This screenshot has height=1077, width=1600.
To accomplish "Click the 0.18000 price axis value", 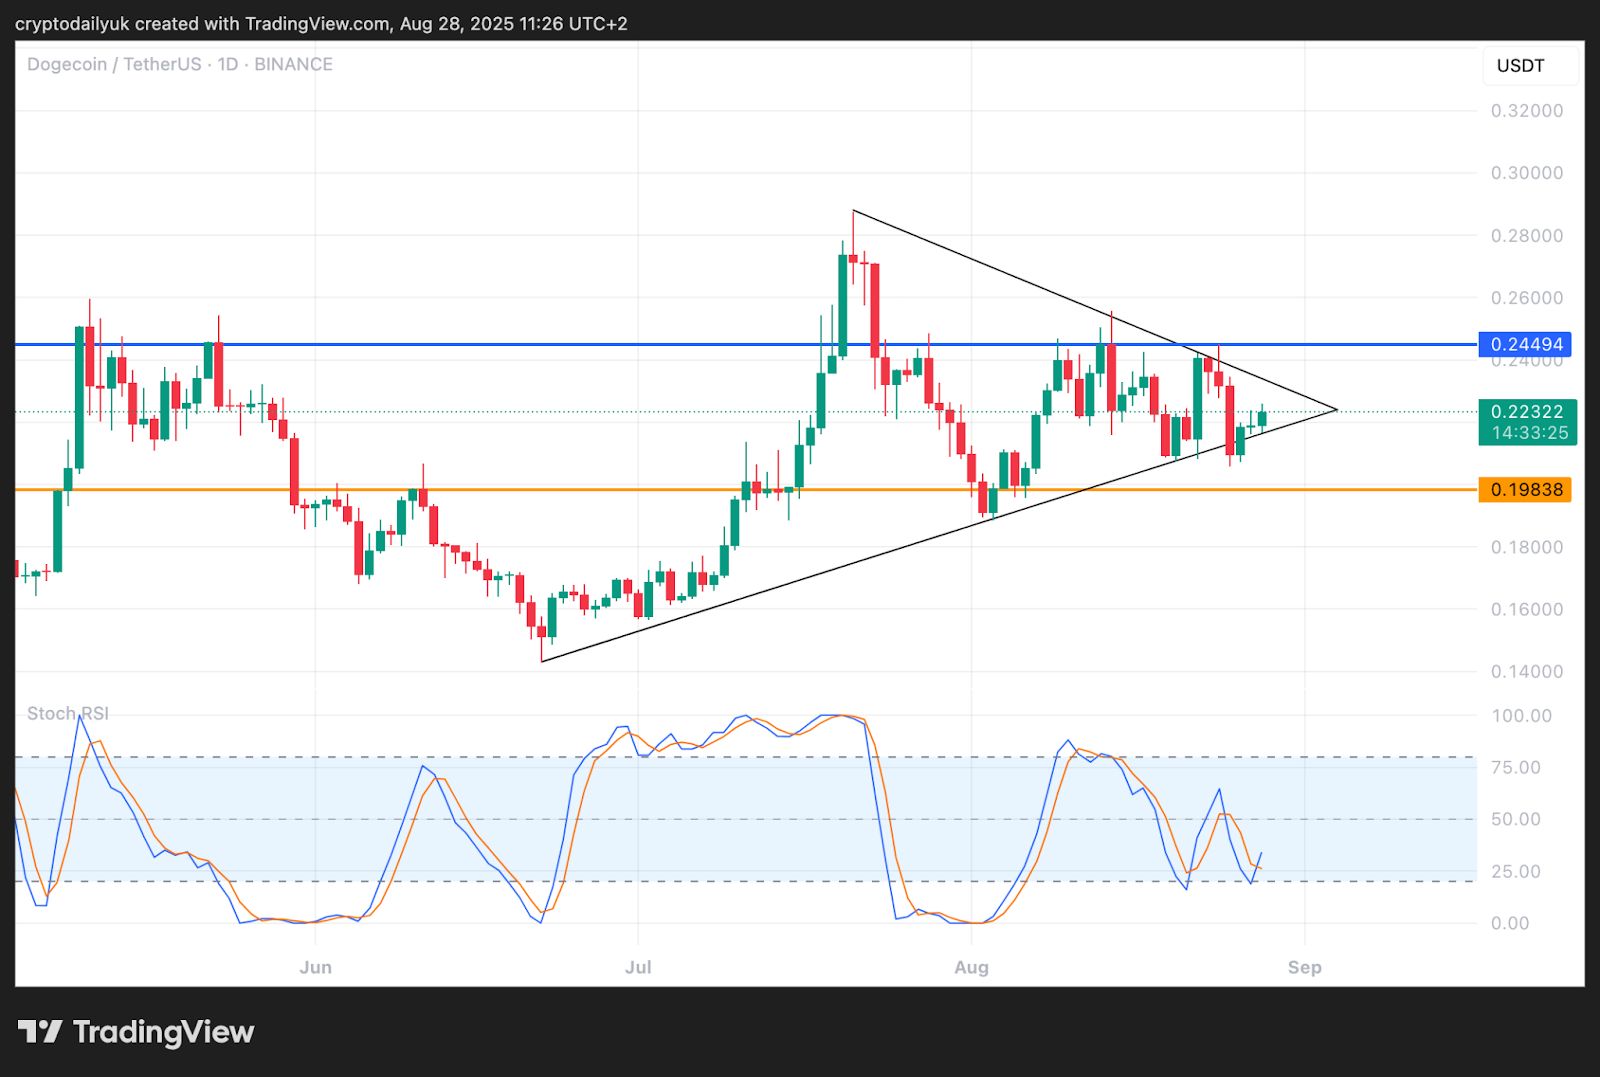I will pyautogui.click(x=1527, y=547).
